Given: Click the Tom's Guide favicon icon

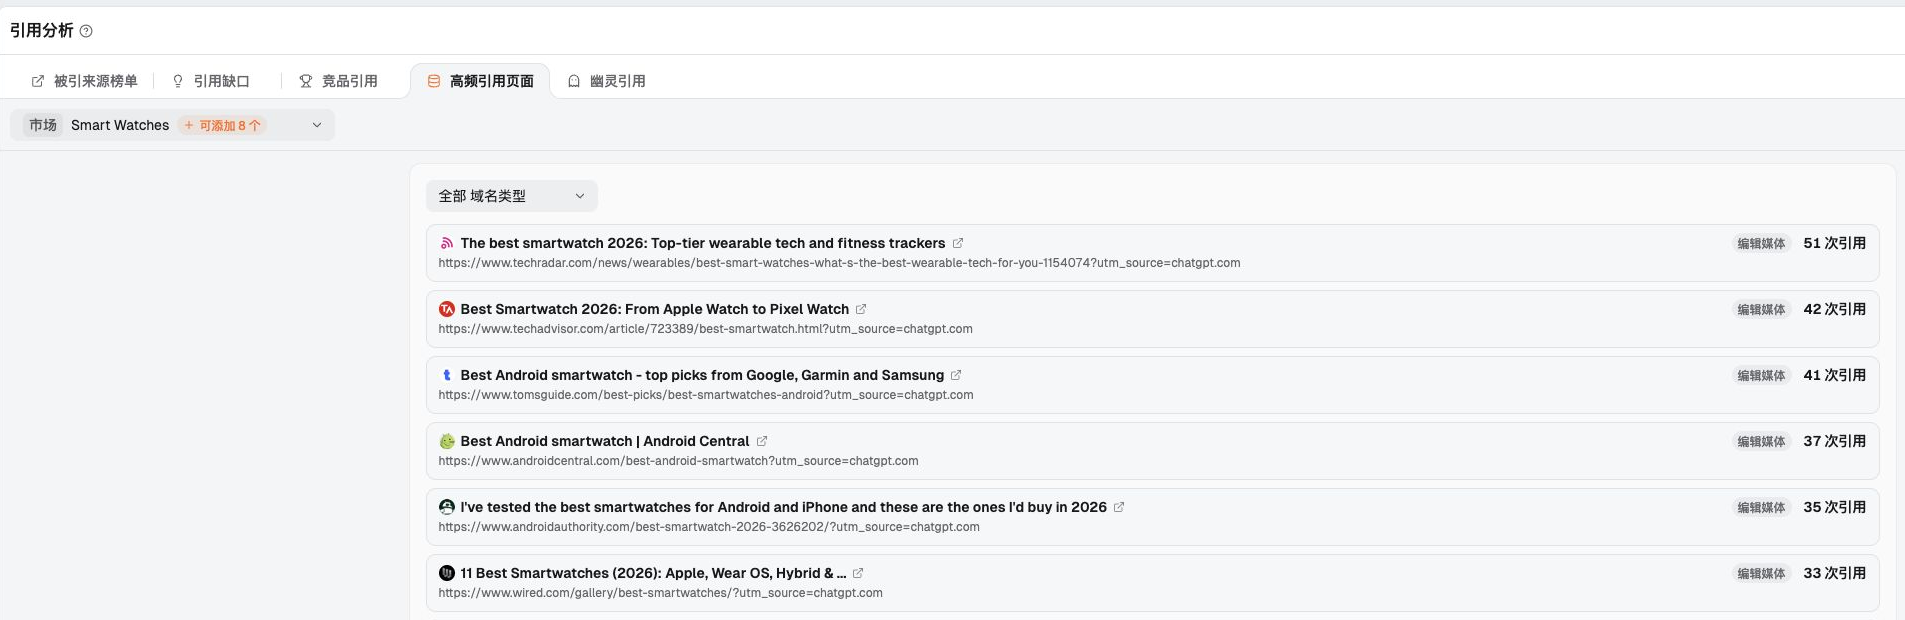Looking at the screenshot, I should 447,375.
